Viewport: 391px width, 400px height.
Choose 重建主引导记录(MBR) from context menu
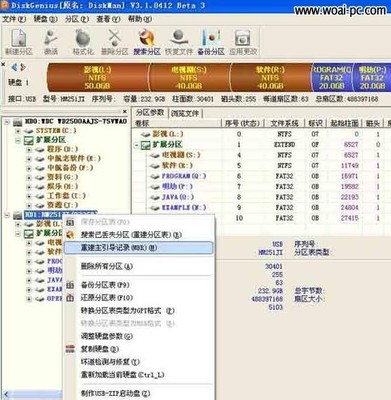[x=138, y=248]
